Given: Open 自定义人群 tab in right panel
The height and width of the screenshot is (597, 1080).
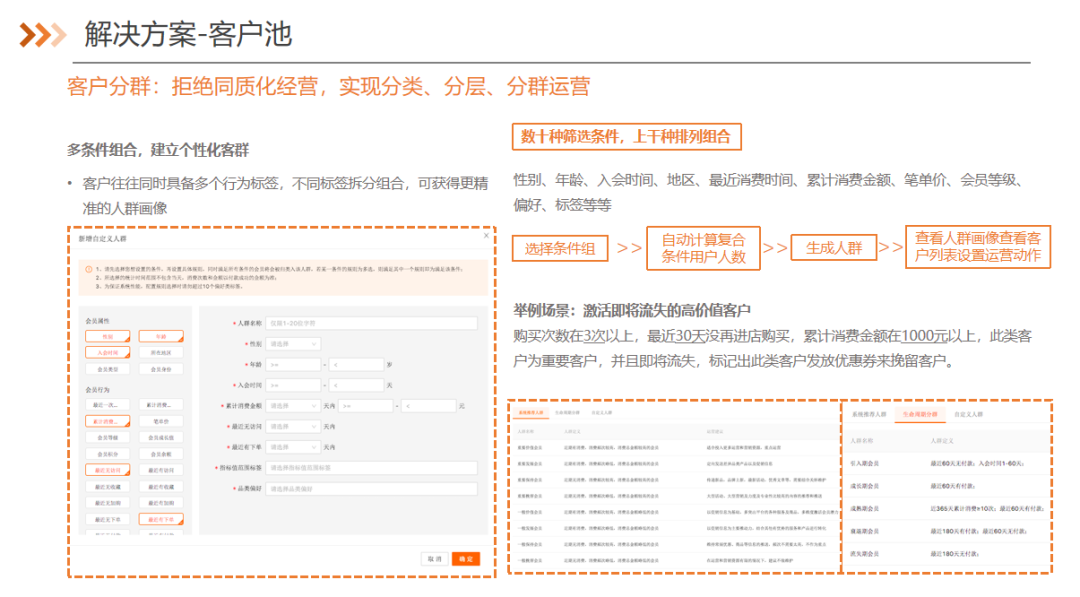Looking at the screenshot, I should (968, 413).
